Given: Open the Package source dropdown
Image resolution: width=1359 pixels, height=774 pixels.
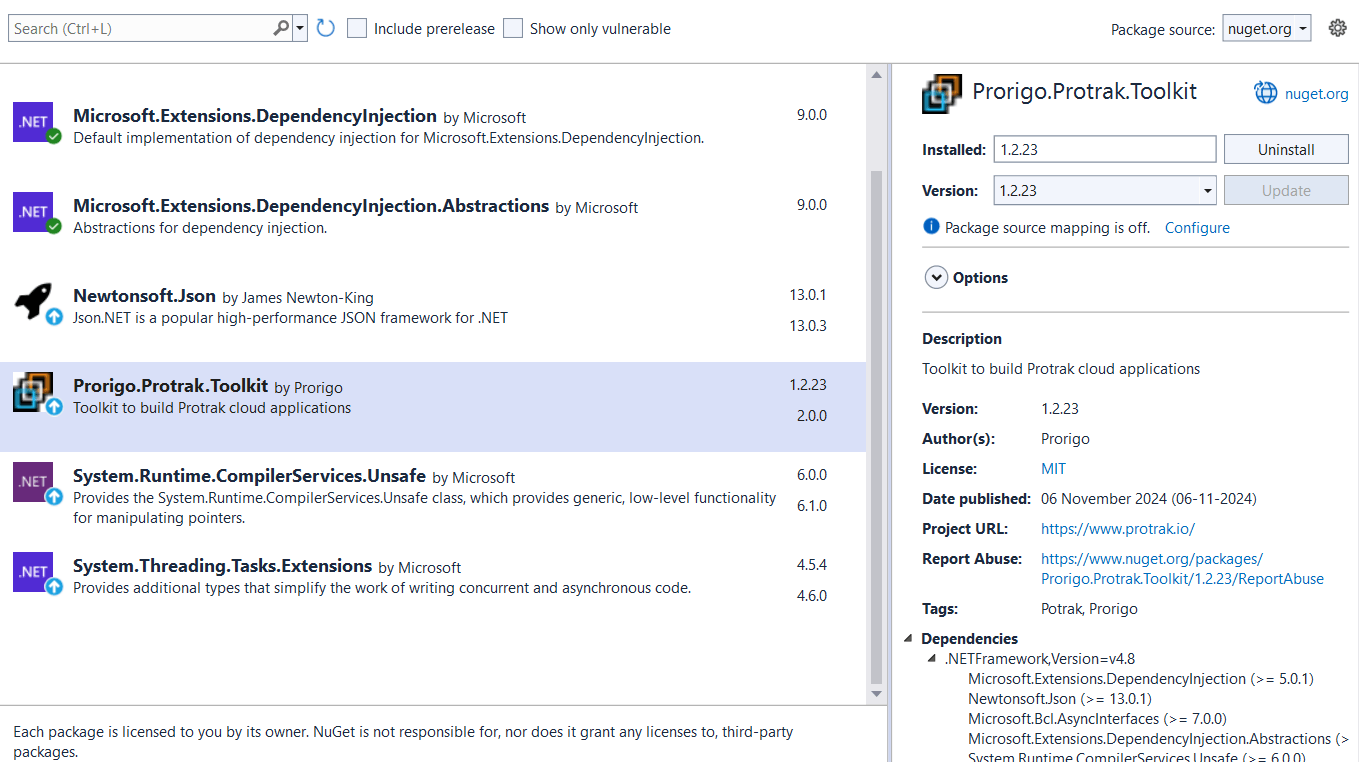Looking at the screenshot, I should 1267,29.
